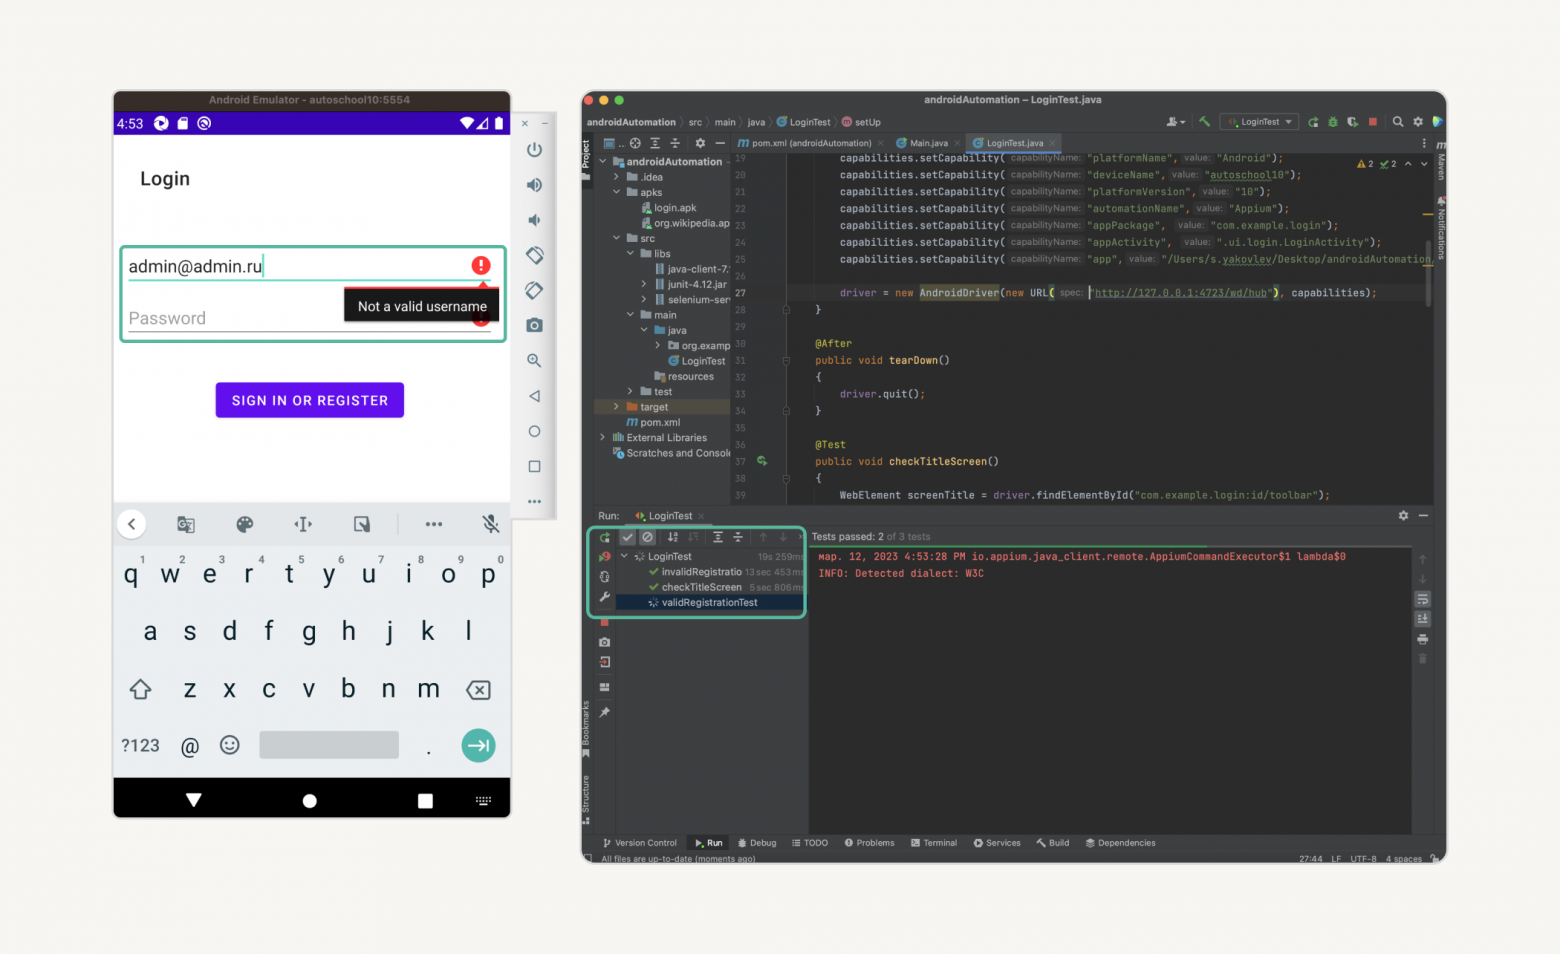Tap keyboard emoji smiley key
1560x954 pixels.
coord(230,745)
